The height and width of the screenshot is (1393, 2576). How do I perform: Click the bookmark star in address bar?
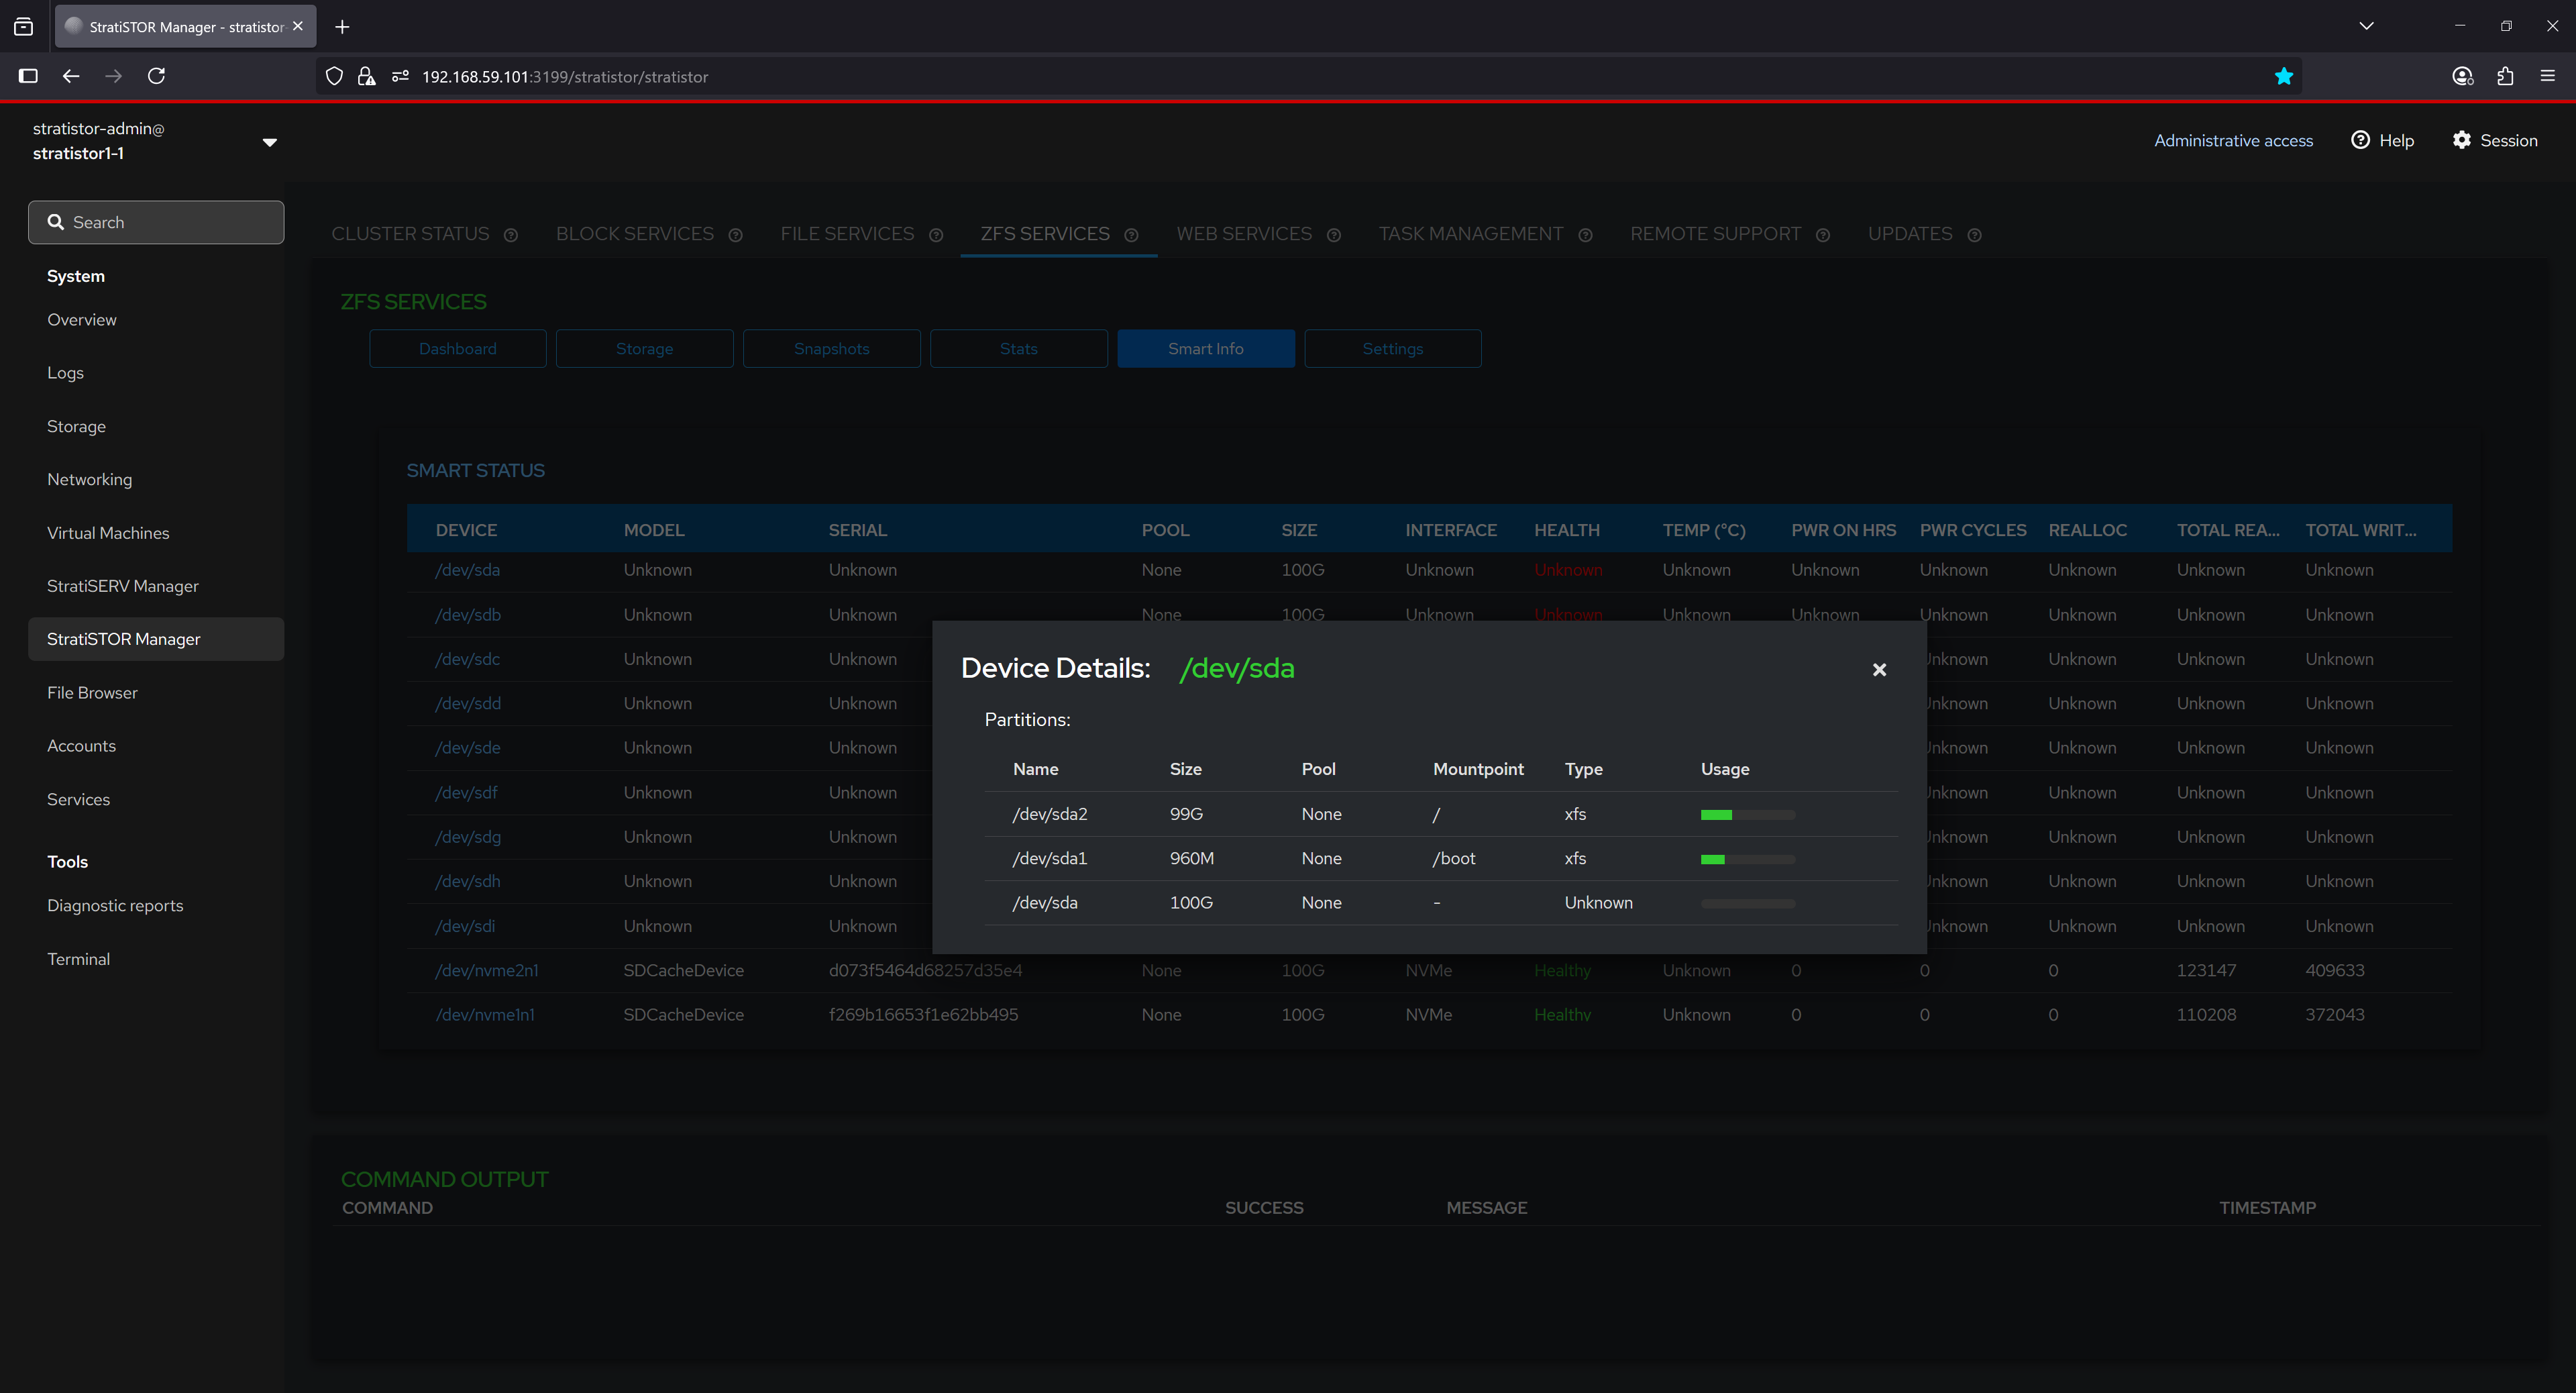point(2283,77)
